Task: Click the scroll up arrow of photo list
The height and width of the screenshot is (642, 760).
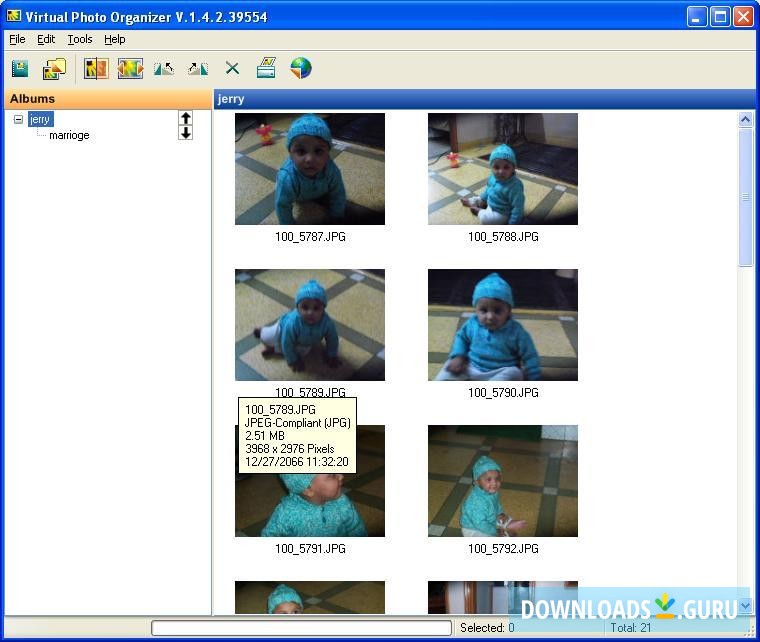Action: [745, 119]
